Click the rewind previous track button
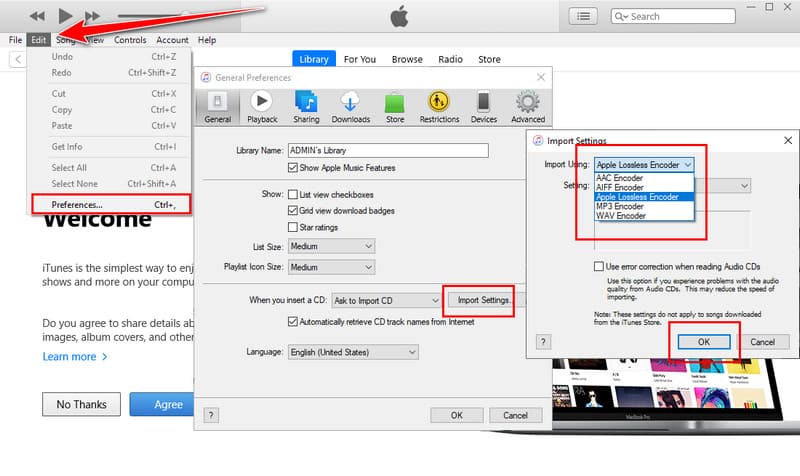Viewport: 800px width, 476px height. coord(37,16)
